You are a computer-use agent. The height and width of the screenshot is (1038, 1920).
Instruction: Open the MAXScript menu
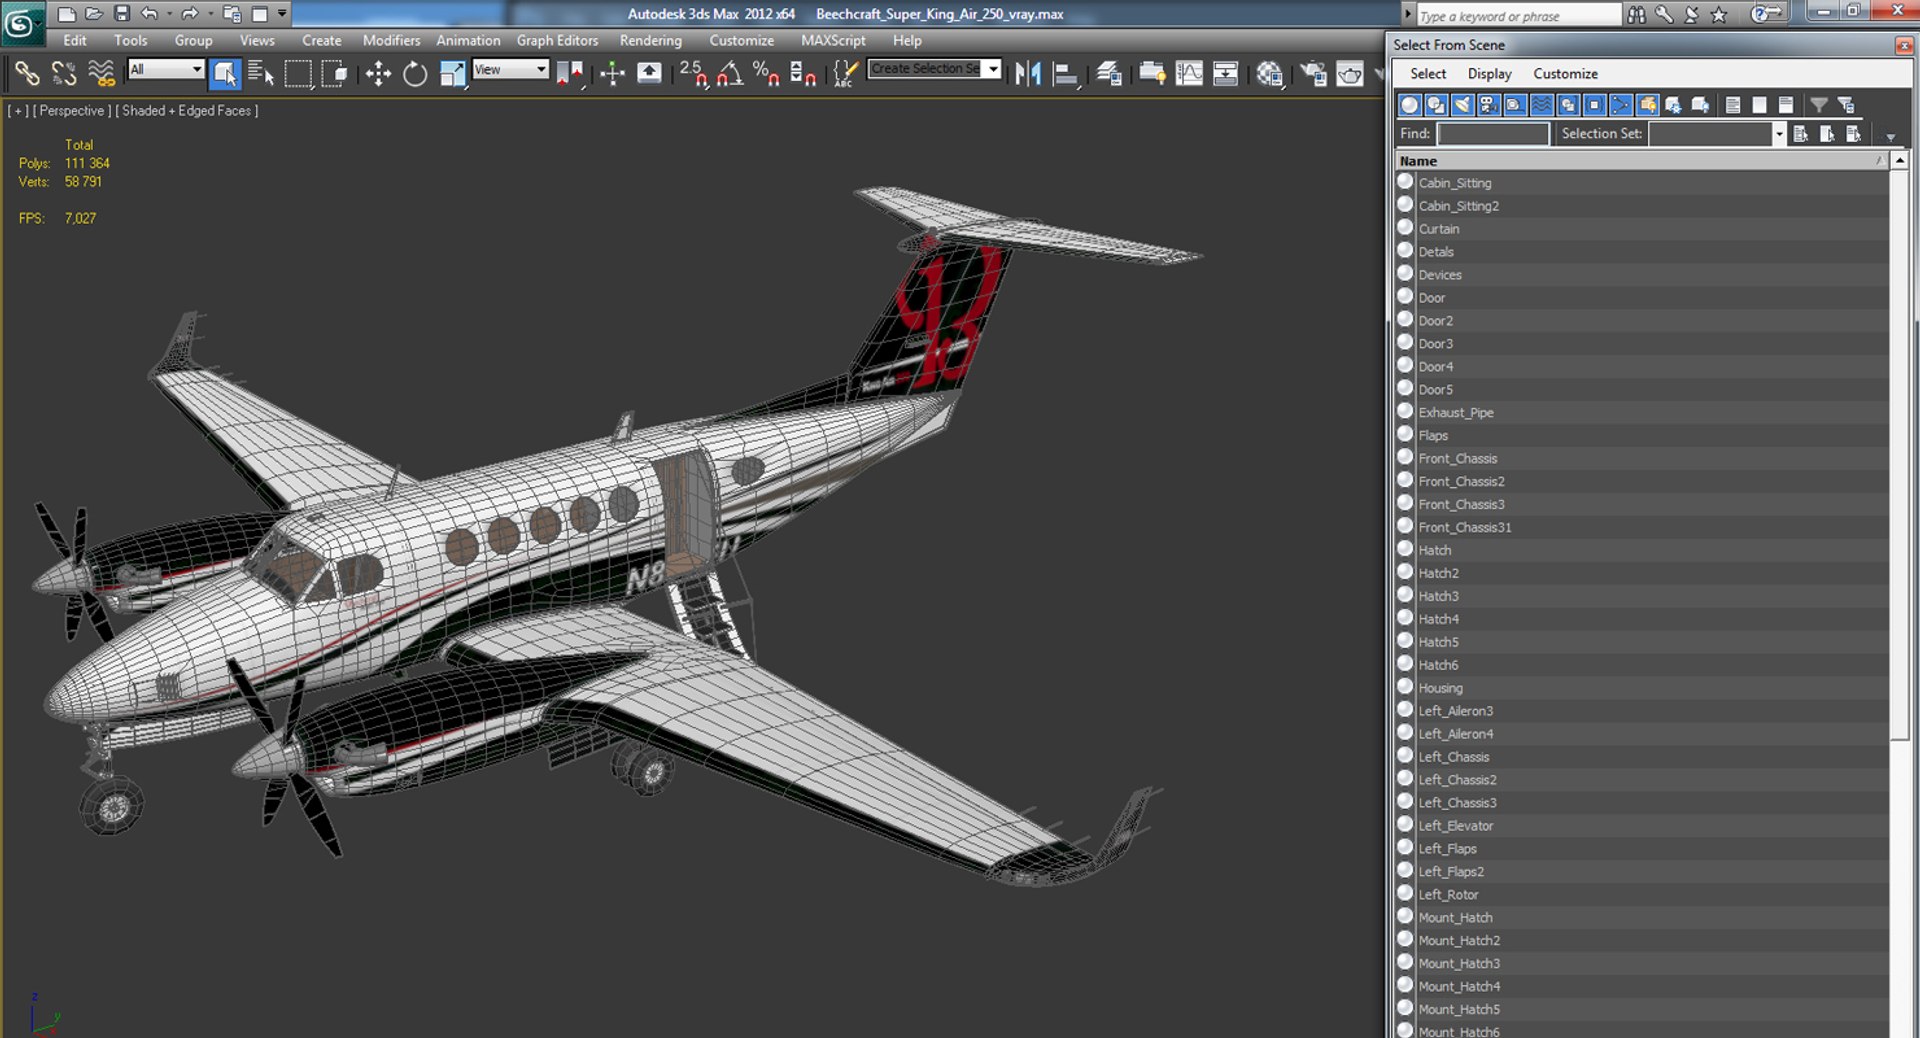tap(833, 40)
